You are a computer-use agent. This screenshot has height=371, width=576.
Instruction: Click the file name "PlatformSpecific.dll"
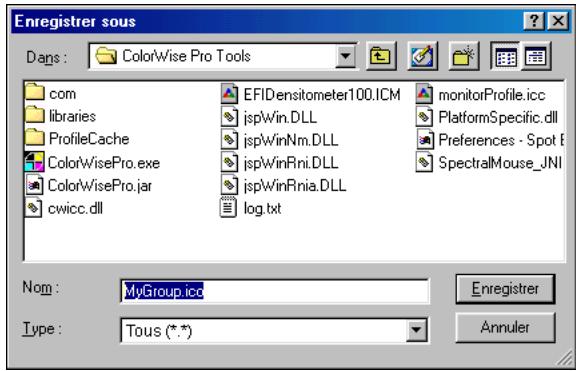click(x=498, y=118)
